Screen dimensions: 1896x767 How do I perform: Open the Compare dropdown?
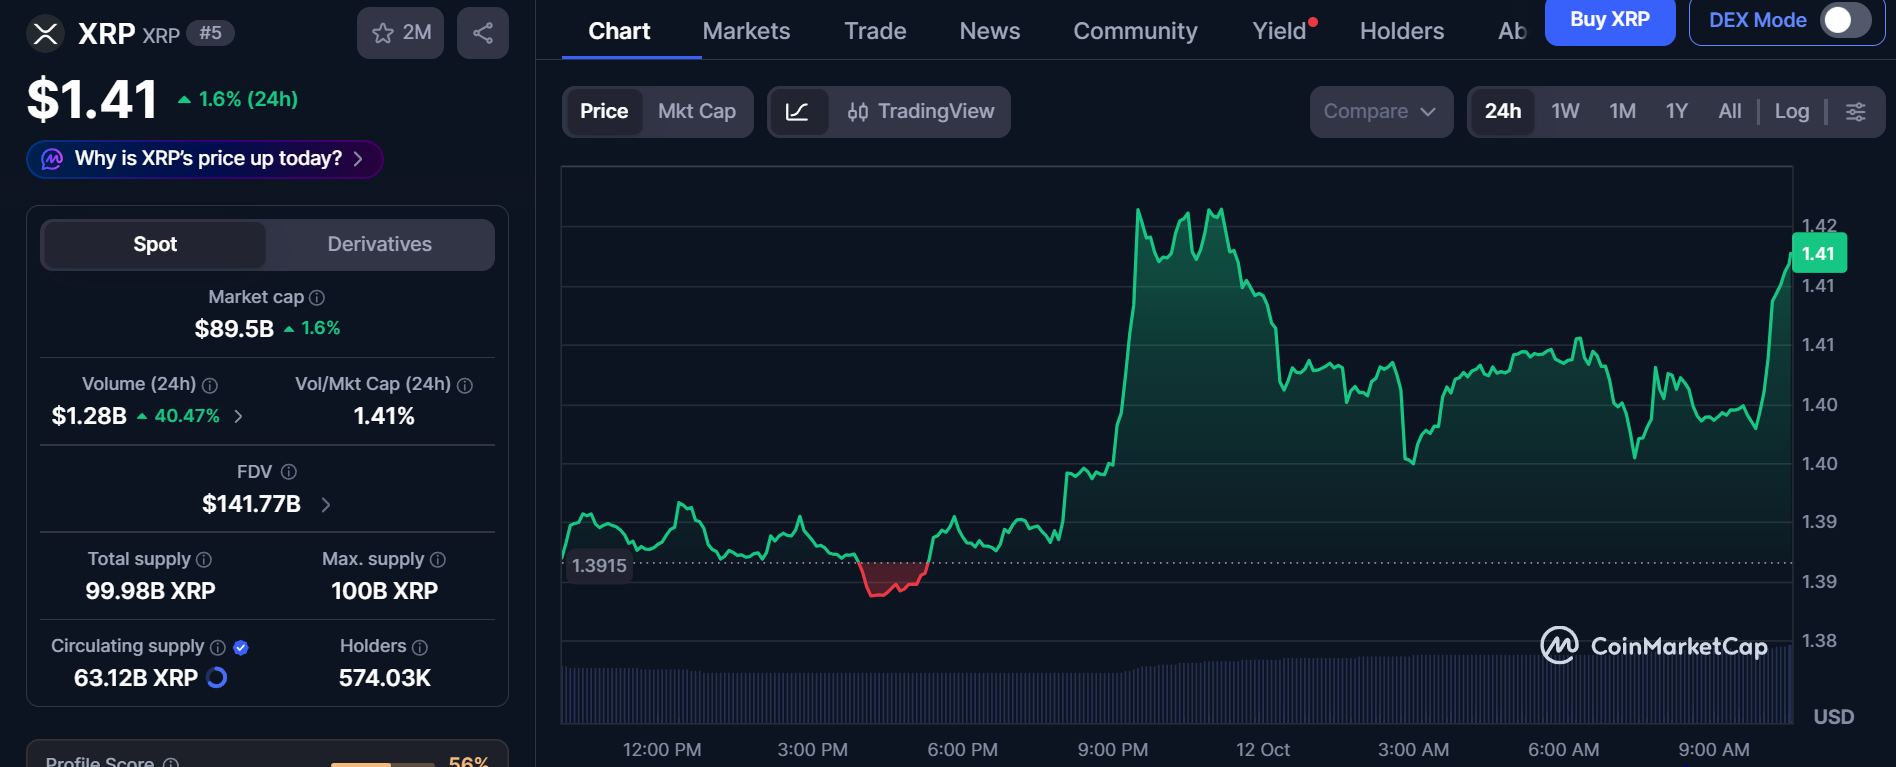pos(1381,111)
